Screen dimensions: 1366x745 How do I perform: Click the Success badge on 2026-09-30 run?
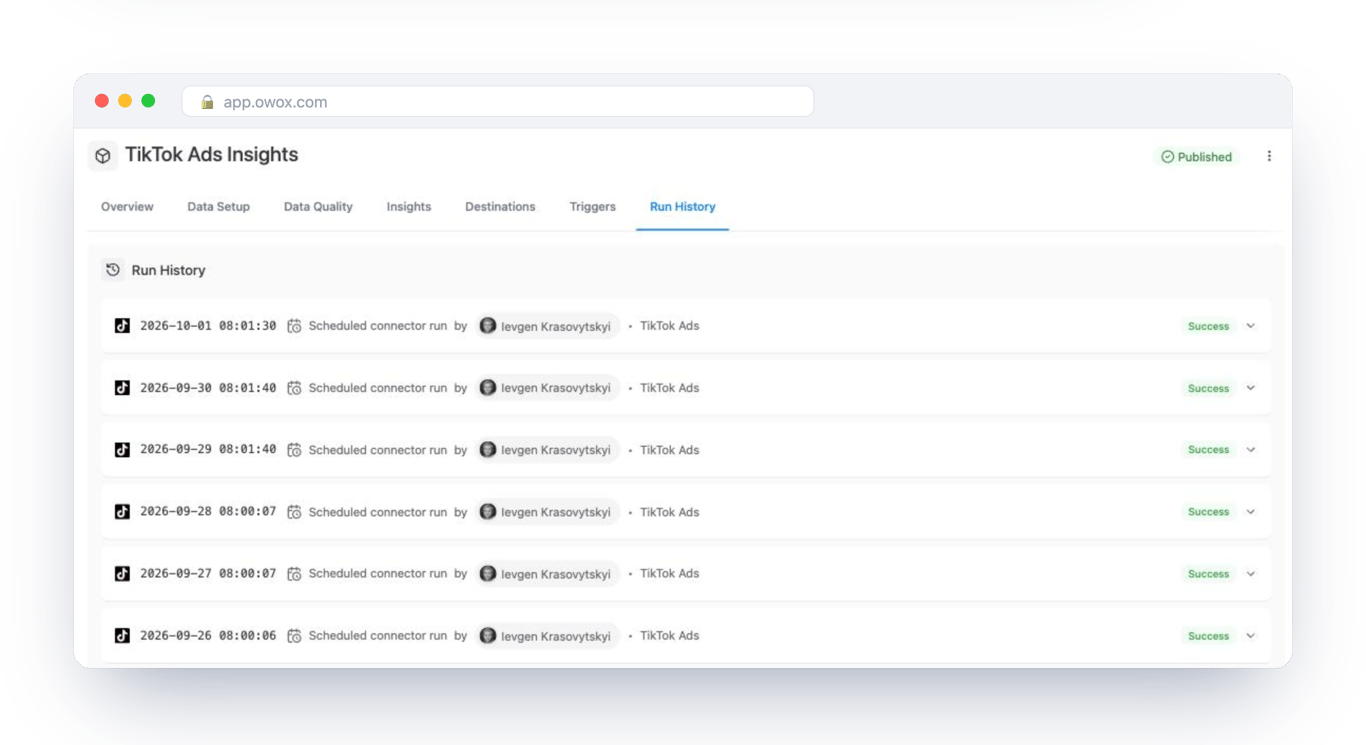coord(1208,388)
